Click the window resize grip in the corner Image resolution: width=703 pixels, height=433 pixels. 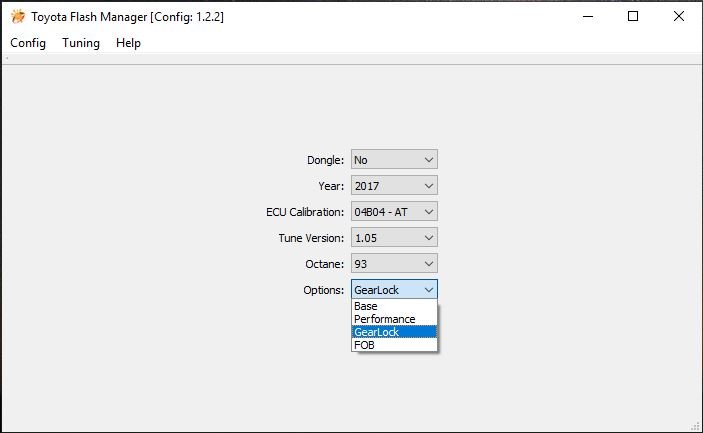click(695, 426)
